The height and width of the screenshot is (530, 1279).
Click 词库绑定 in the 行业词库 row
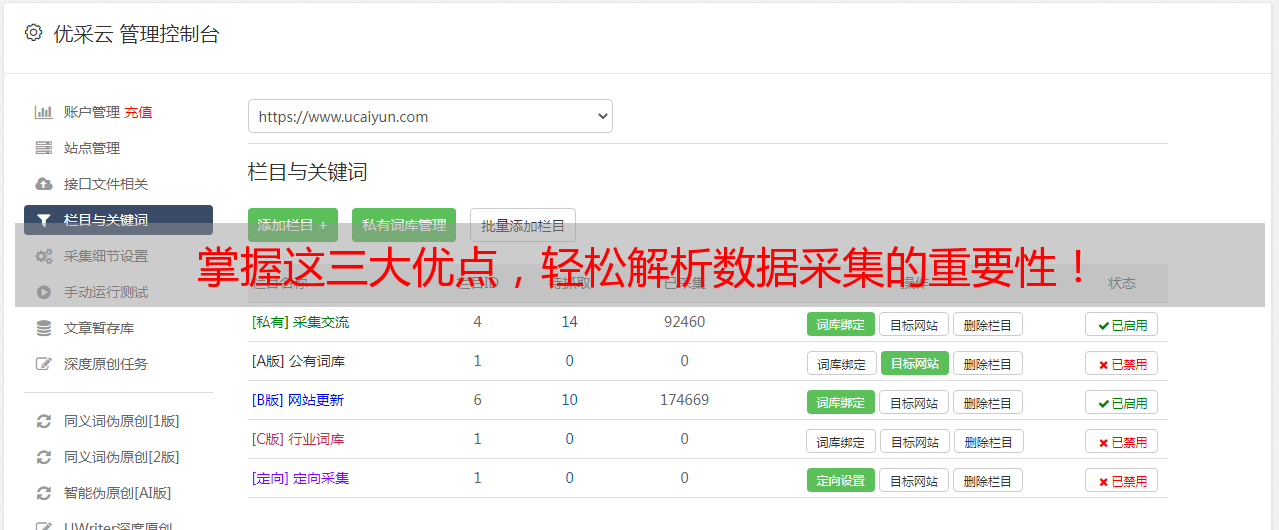point(841,441)
